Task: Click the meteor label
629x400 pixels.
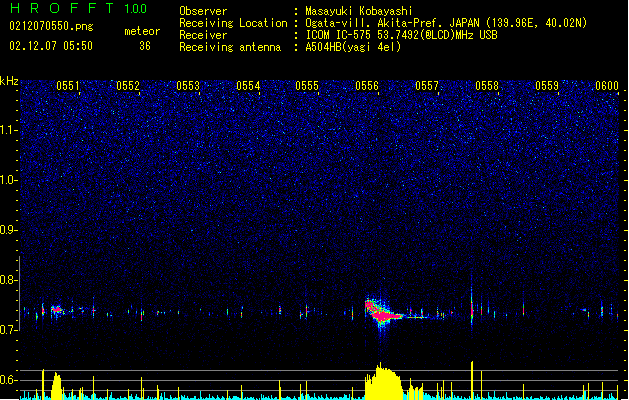Action: (142, 31)
